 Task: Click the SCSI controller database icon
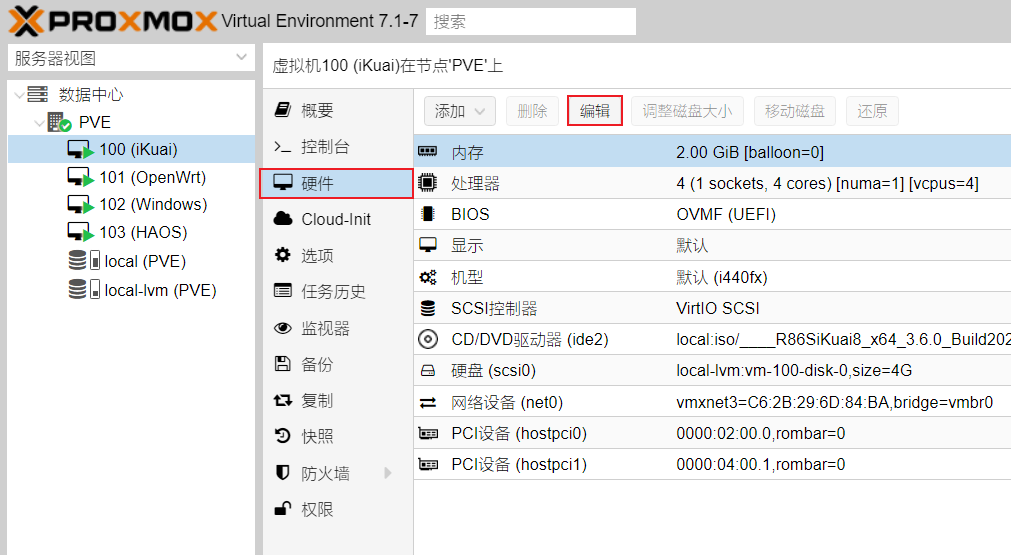pos(427,308)
